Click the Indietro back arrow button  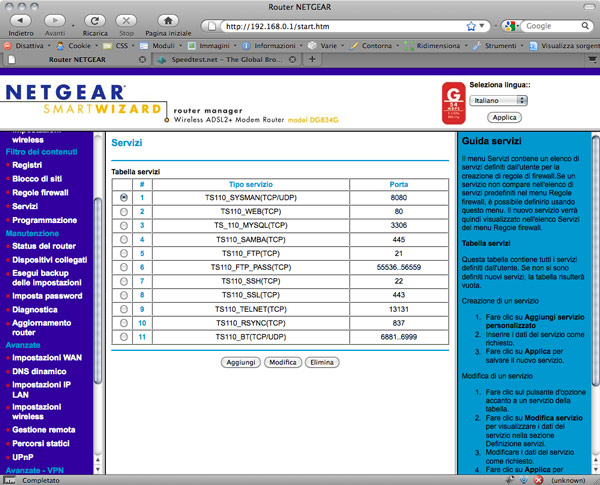tap(20, 20)
